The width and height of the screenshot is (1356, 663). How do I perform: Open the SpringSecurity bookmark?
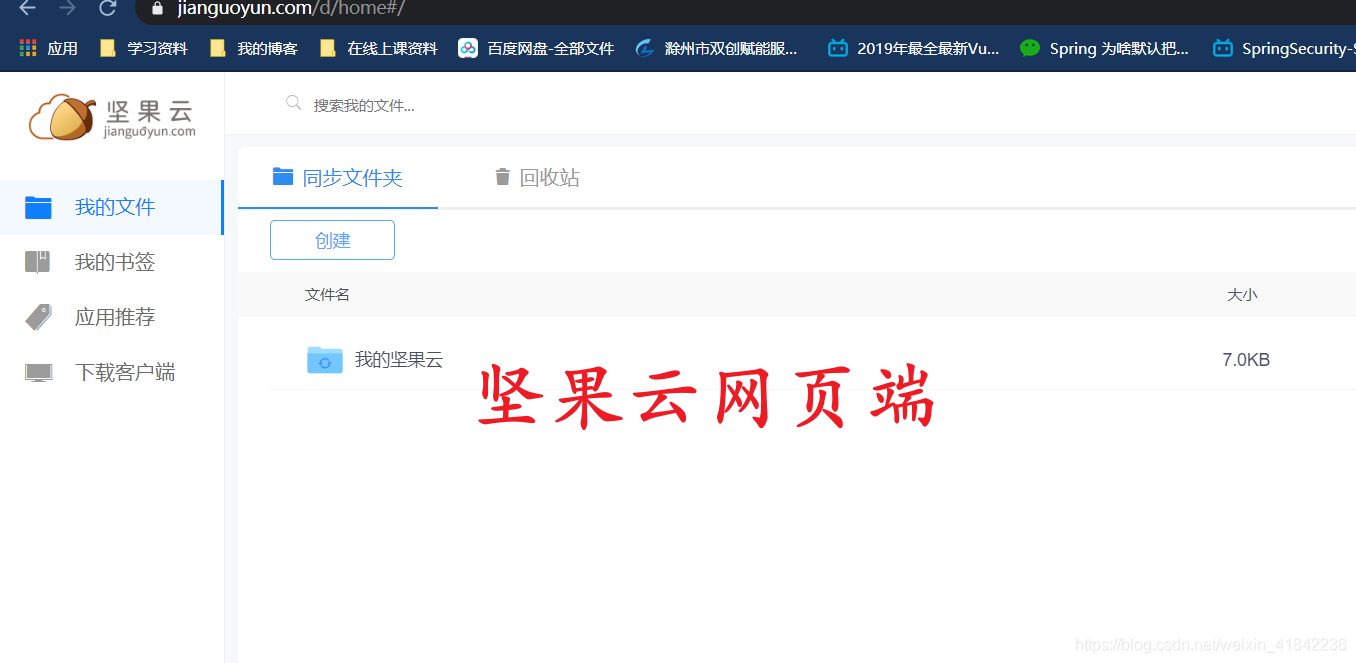click(x=1283, y=48)
